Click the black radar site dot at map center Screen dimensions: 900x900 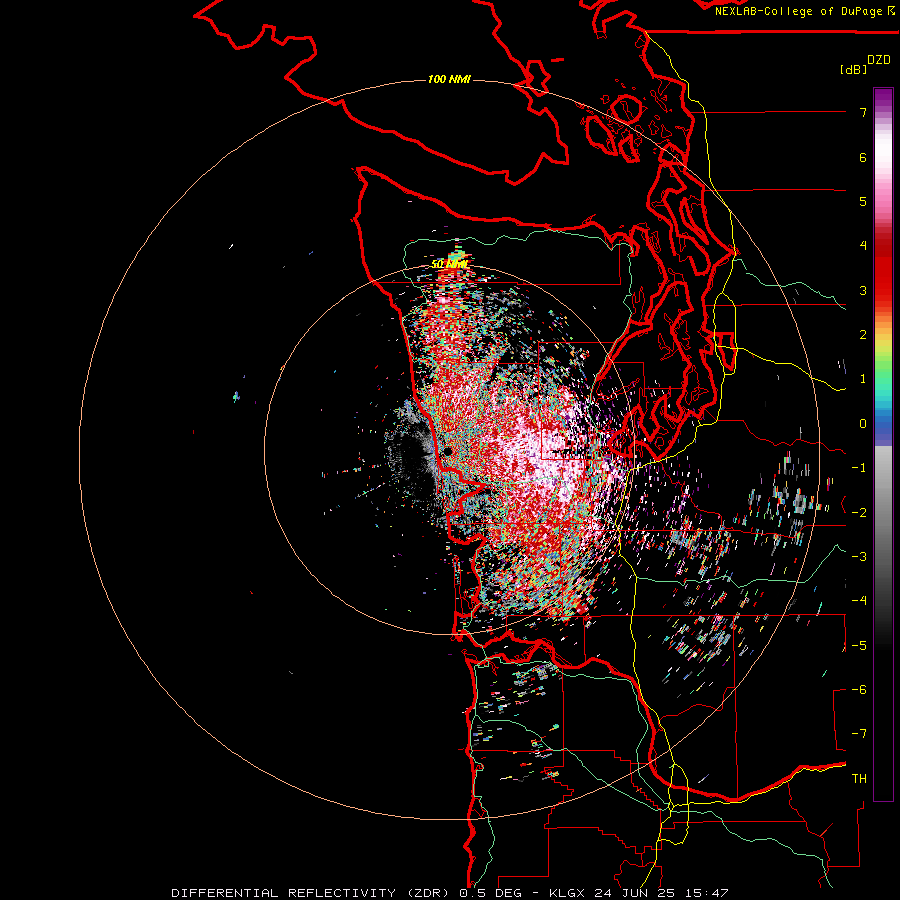point(448,452)
